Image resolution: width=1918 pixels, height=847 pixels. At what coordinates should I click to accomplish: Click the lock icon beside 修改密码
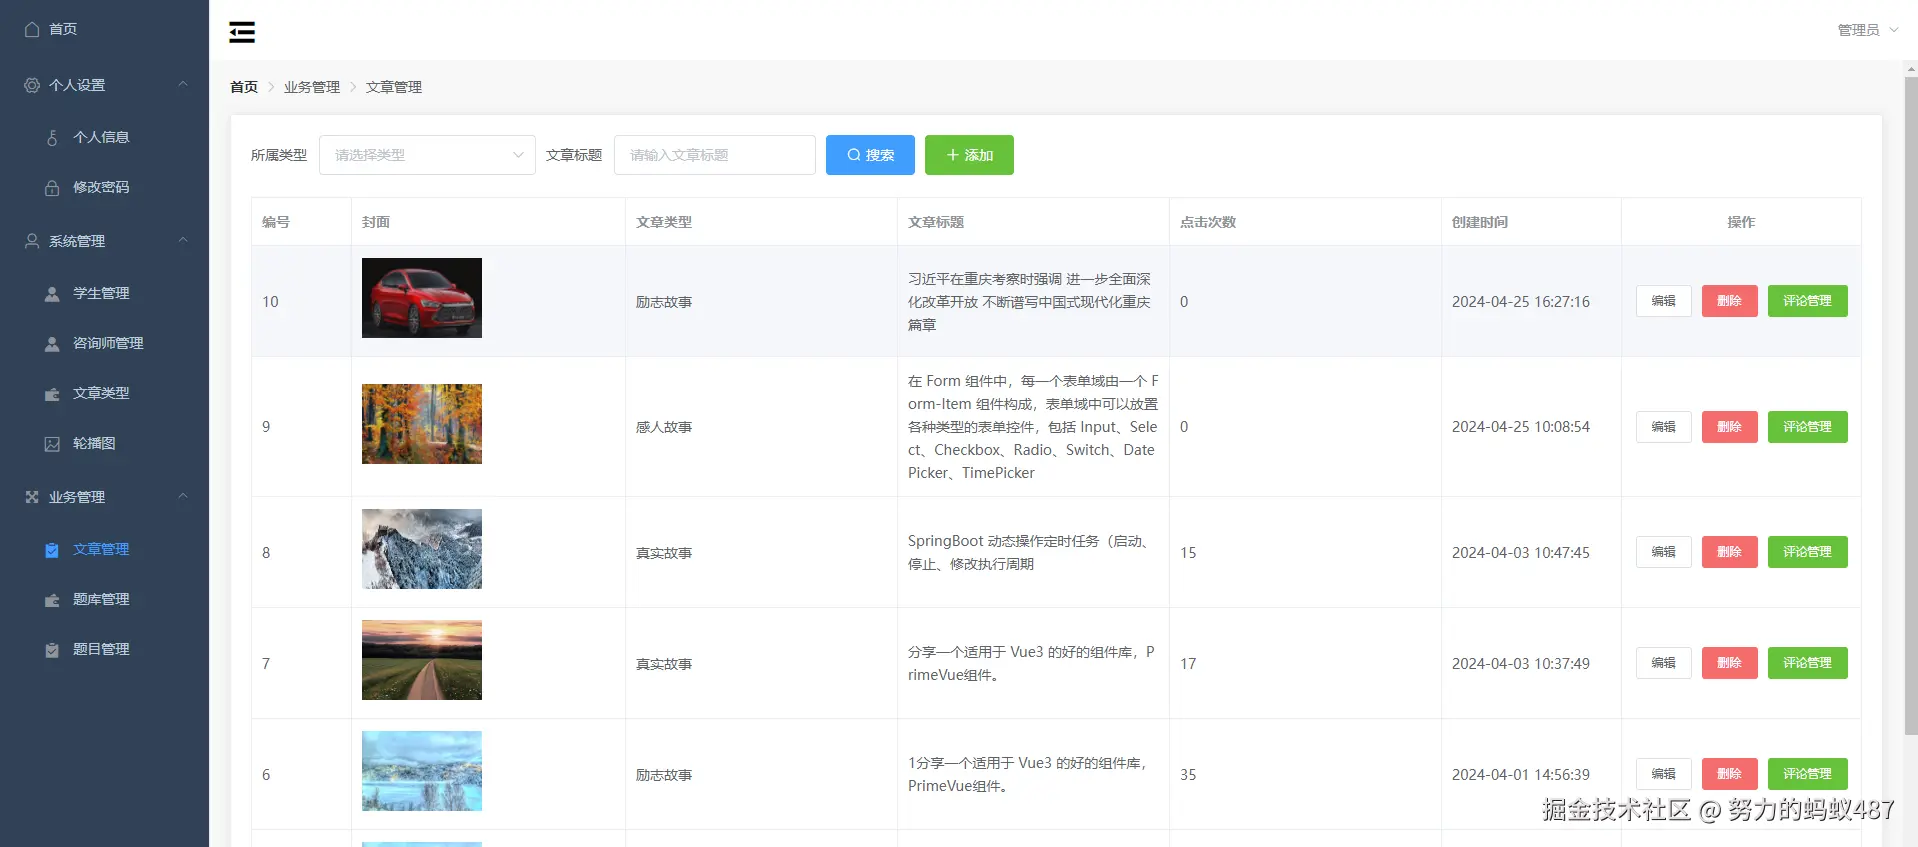[52, 187]
